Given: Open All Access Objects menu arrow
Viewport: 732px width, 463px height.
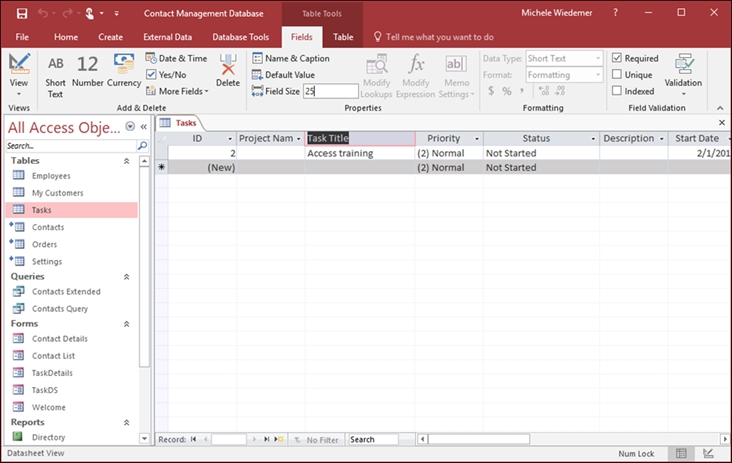Looking at the screenshot, I should [130, 126].
